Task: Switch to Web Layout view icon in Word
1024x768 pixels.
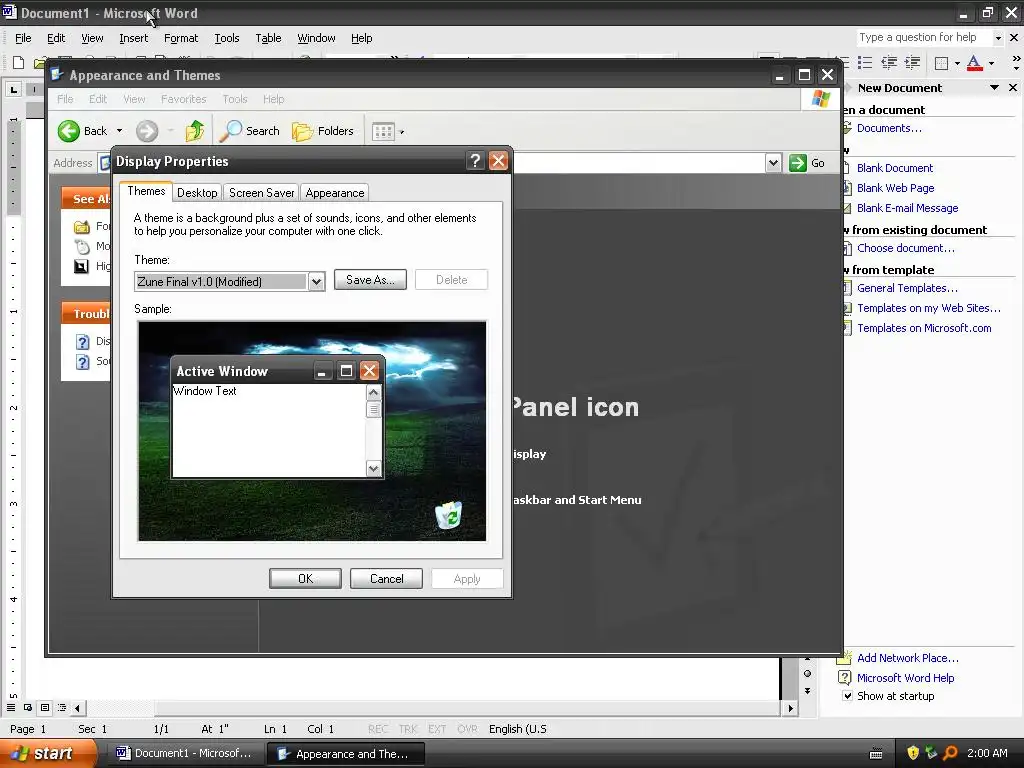Action: pos(28,707)
